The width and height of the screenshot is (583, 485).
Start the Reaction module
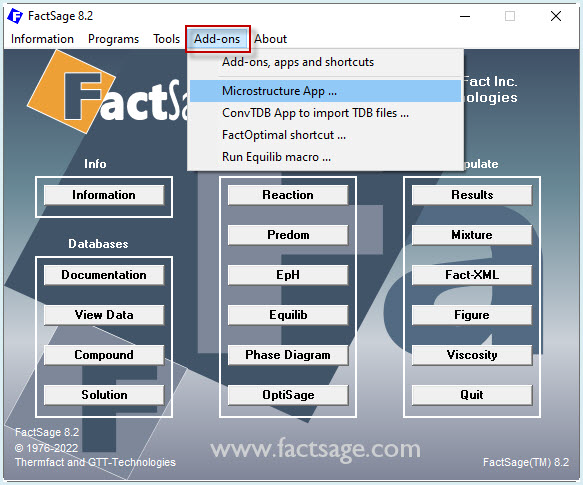(x=288, y=195)
